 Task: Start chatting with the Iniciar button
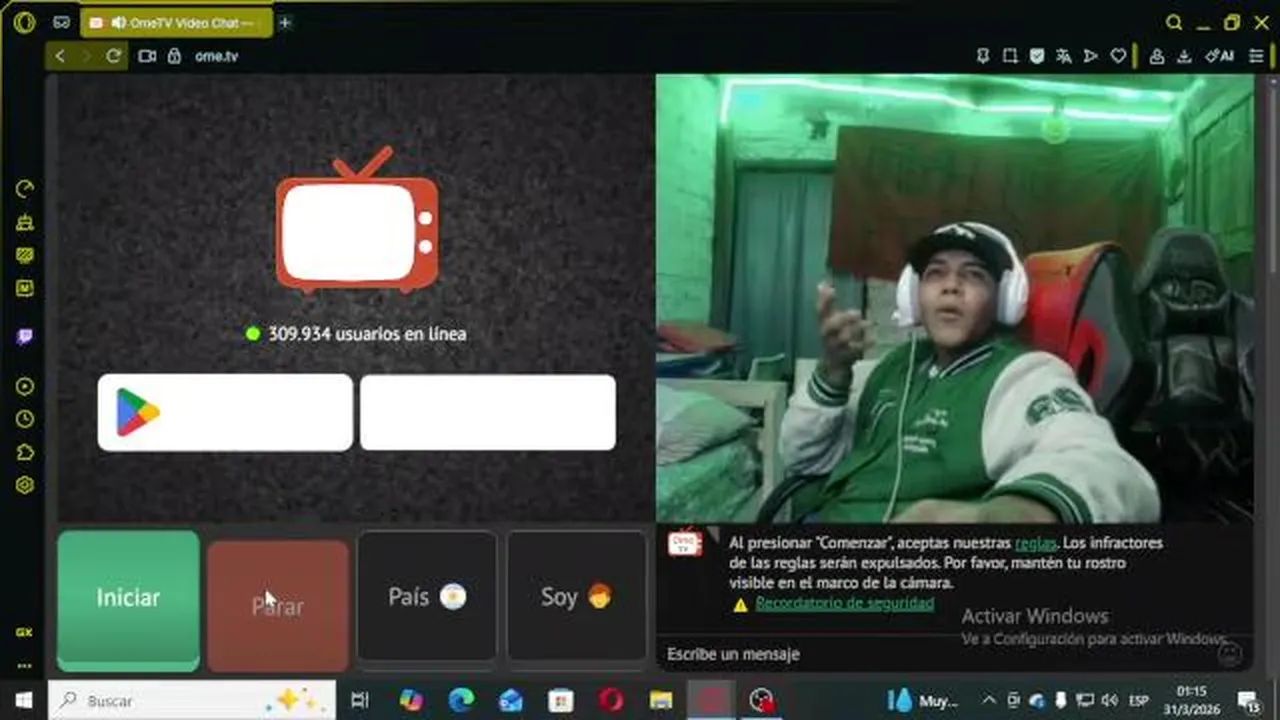pos(128,600)
